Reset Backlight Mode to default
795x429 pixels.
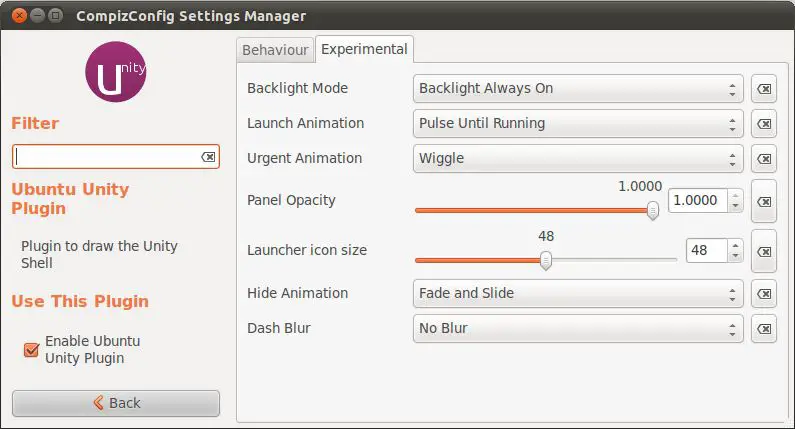click(x=763, y=89)
